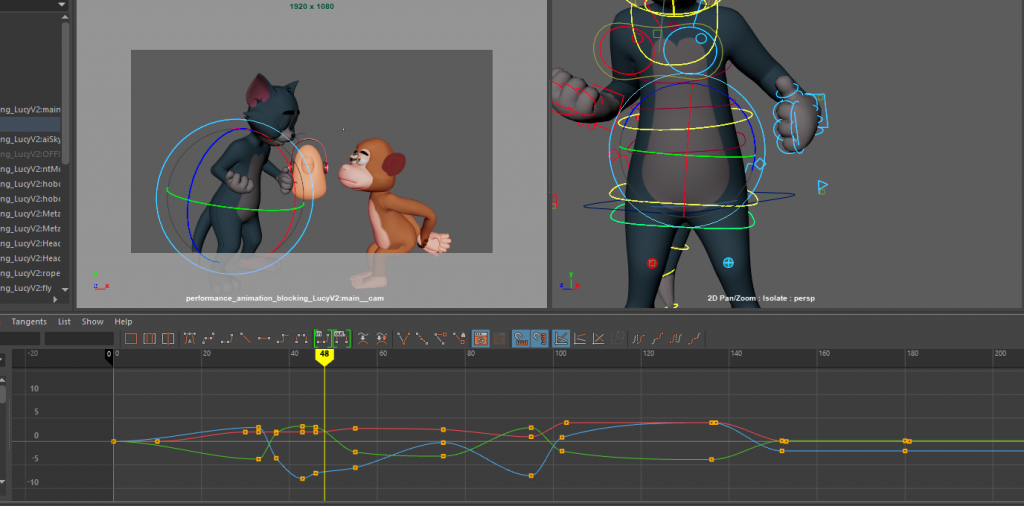The height and width of the screenshot is (506, 1024).
Task: Click the outliner scroll up arrow
Action: click(65, 16)
